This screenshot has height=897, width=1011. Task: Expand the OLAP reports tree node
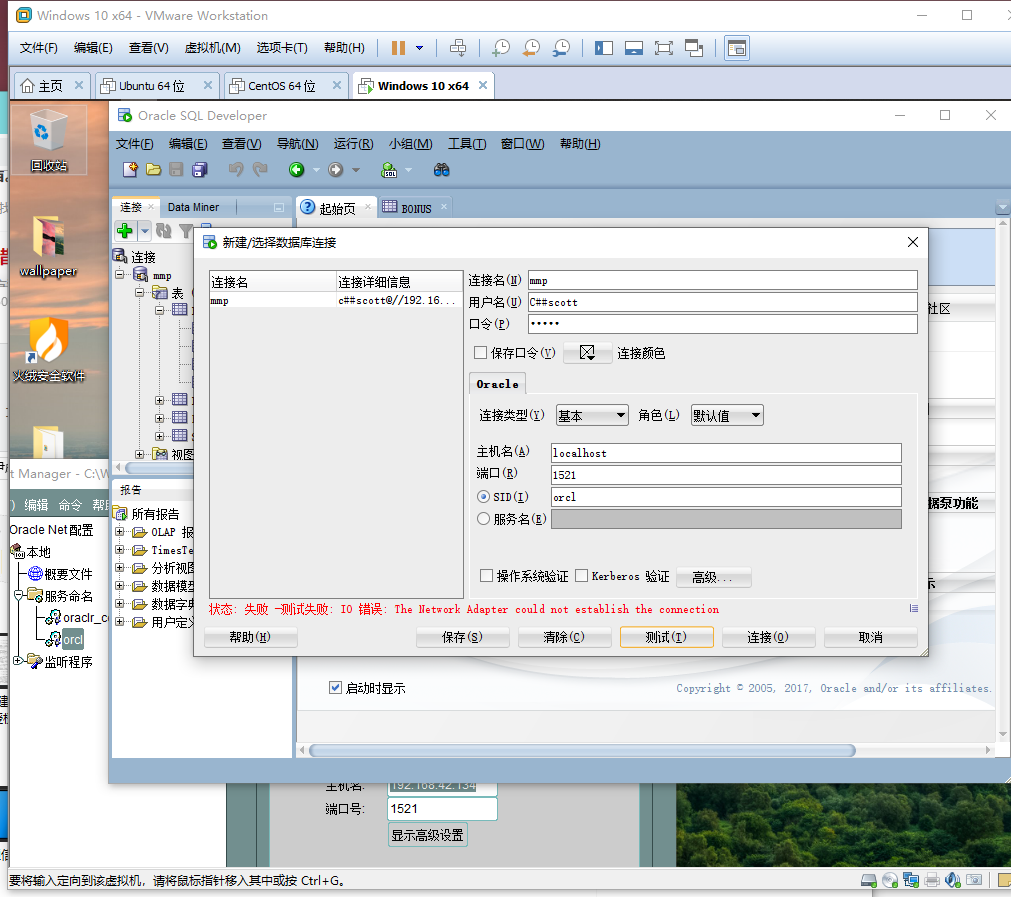(120, 531)
